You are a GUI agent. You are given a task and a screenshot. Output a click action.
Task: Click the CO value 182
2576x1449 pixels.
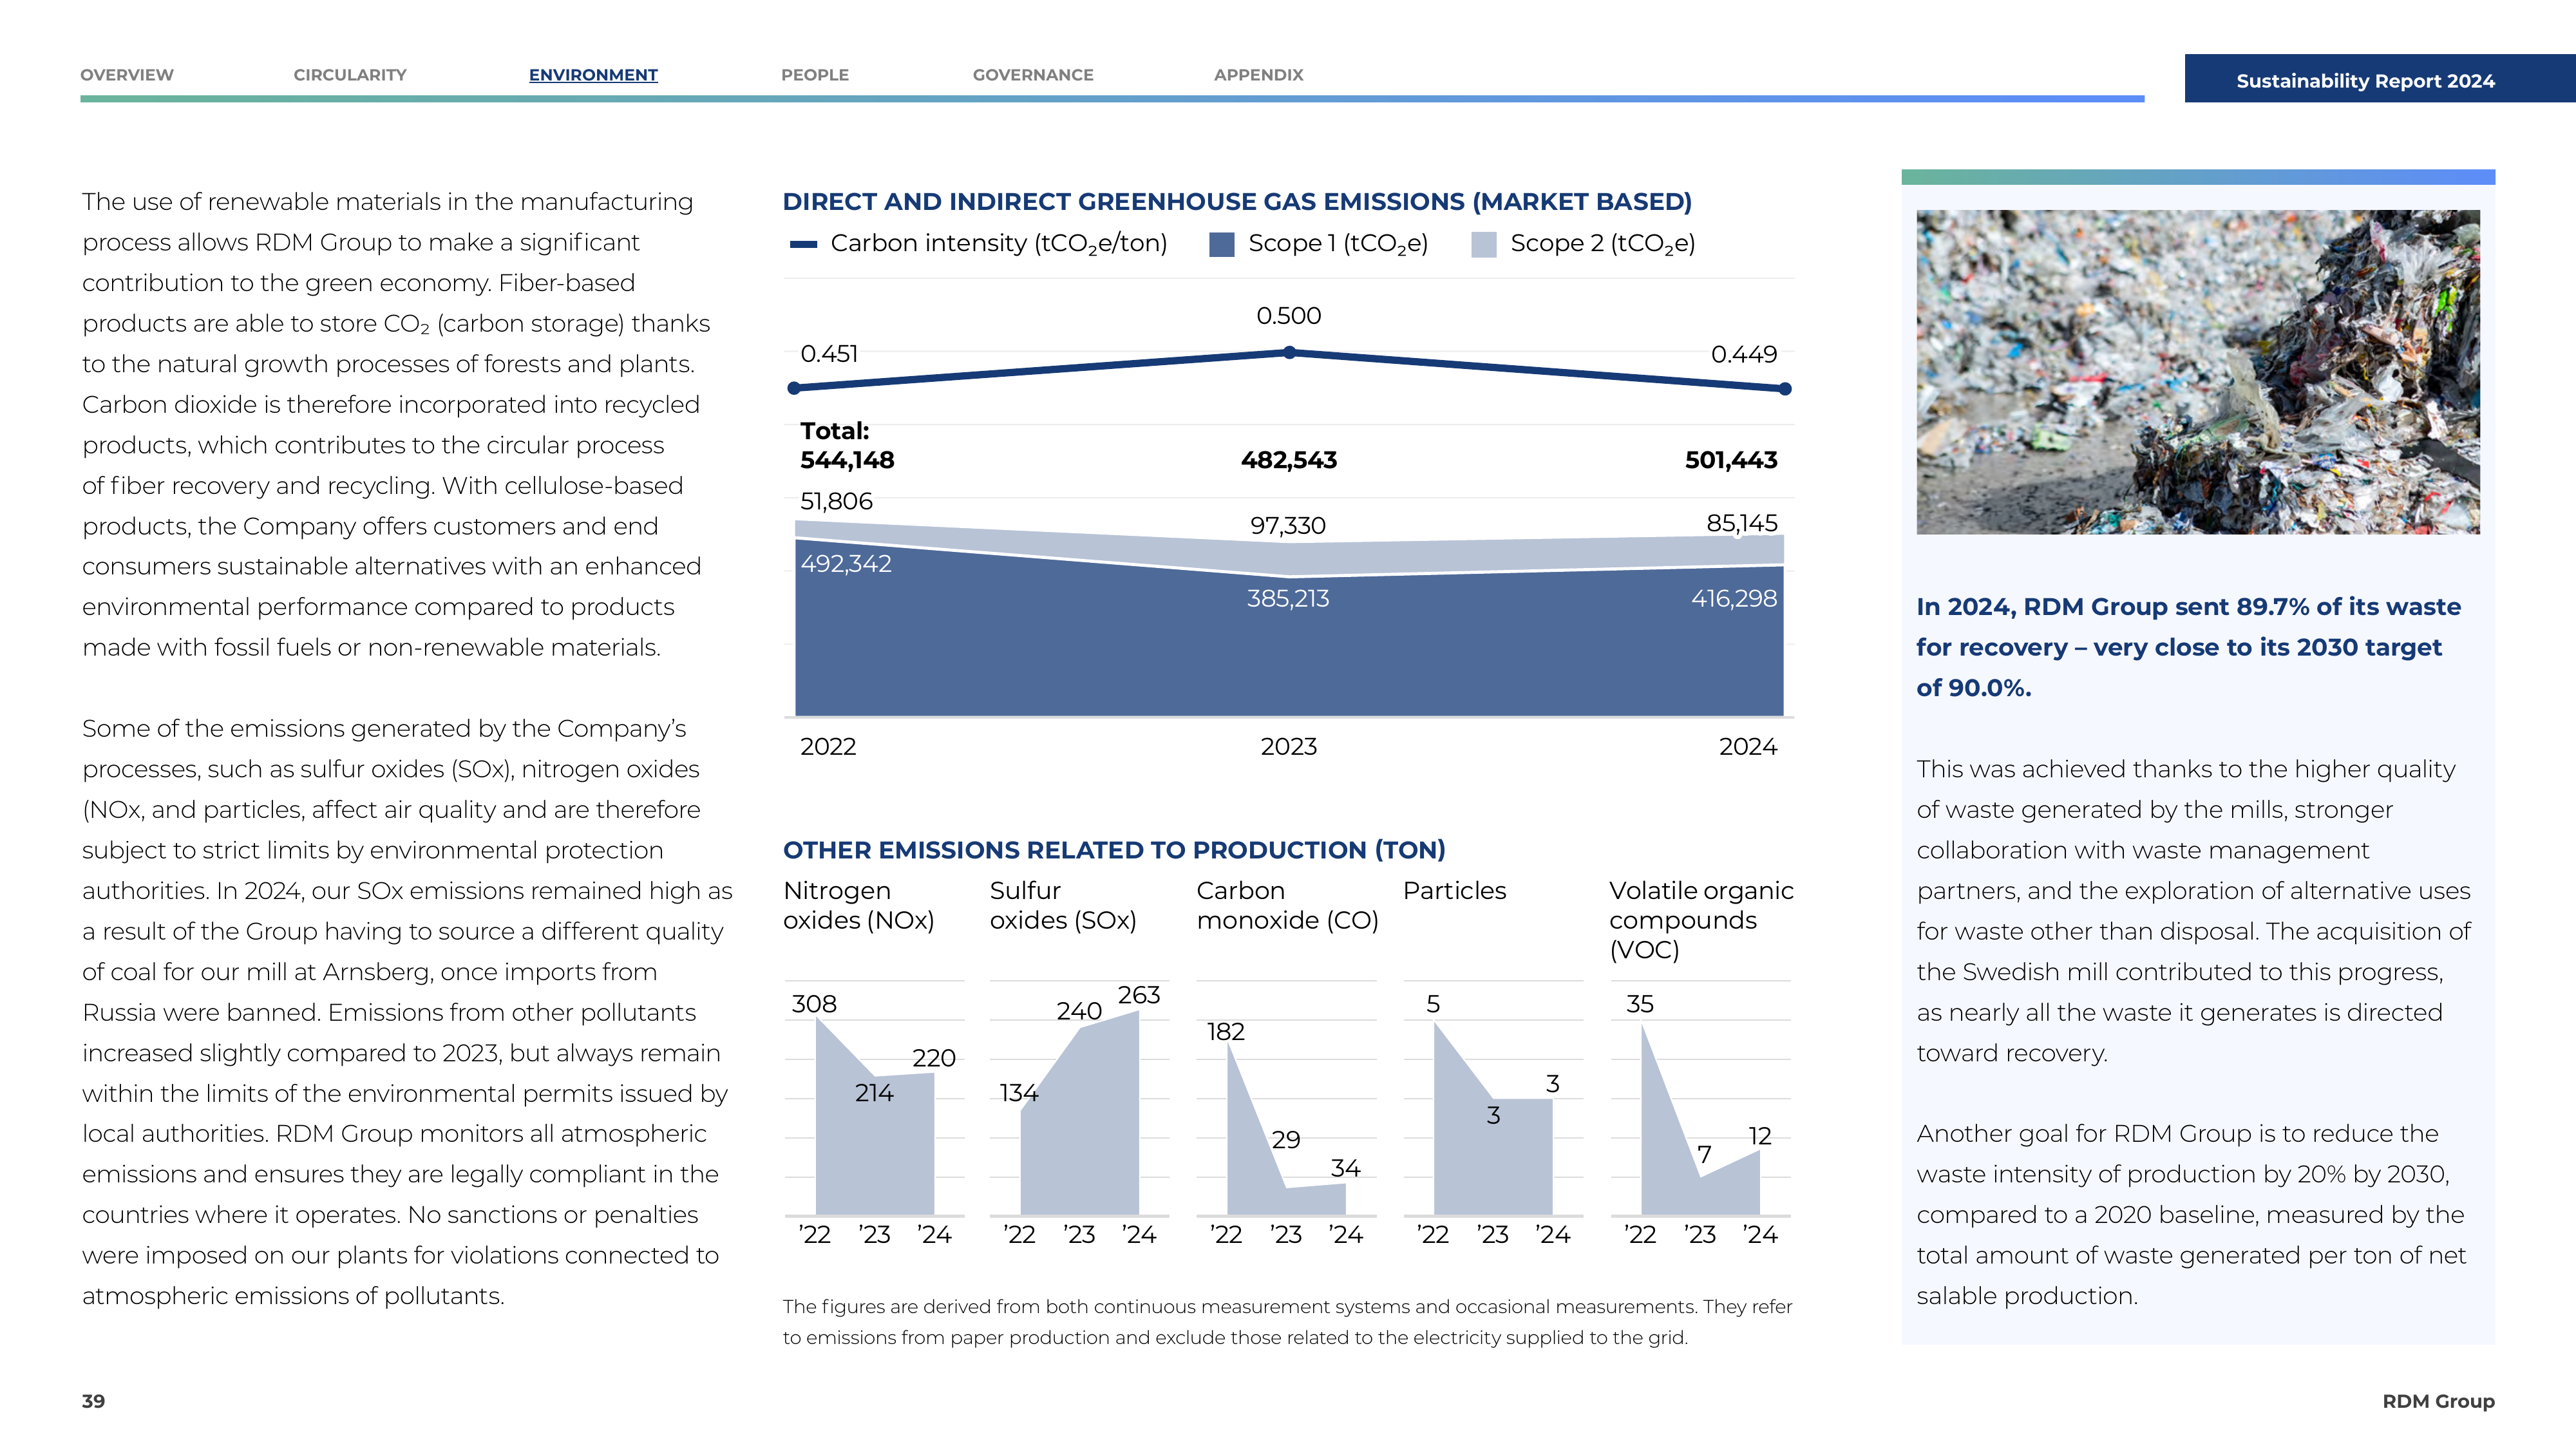coord(1225,1032)
